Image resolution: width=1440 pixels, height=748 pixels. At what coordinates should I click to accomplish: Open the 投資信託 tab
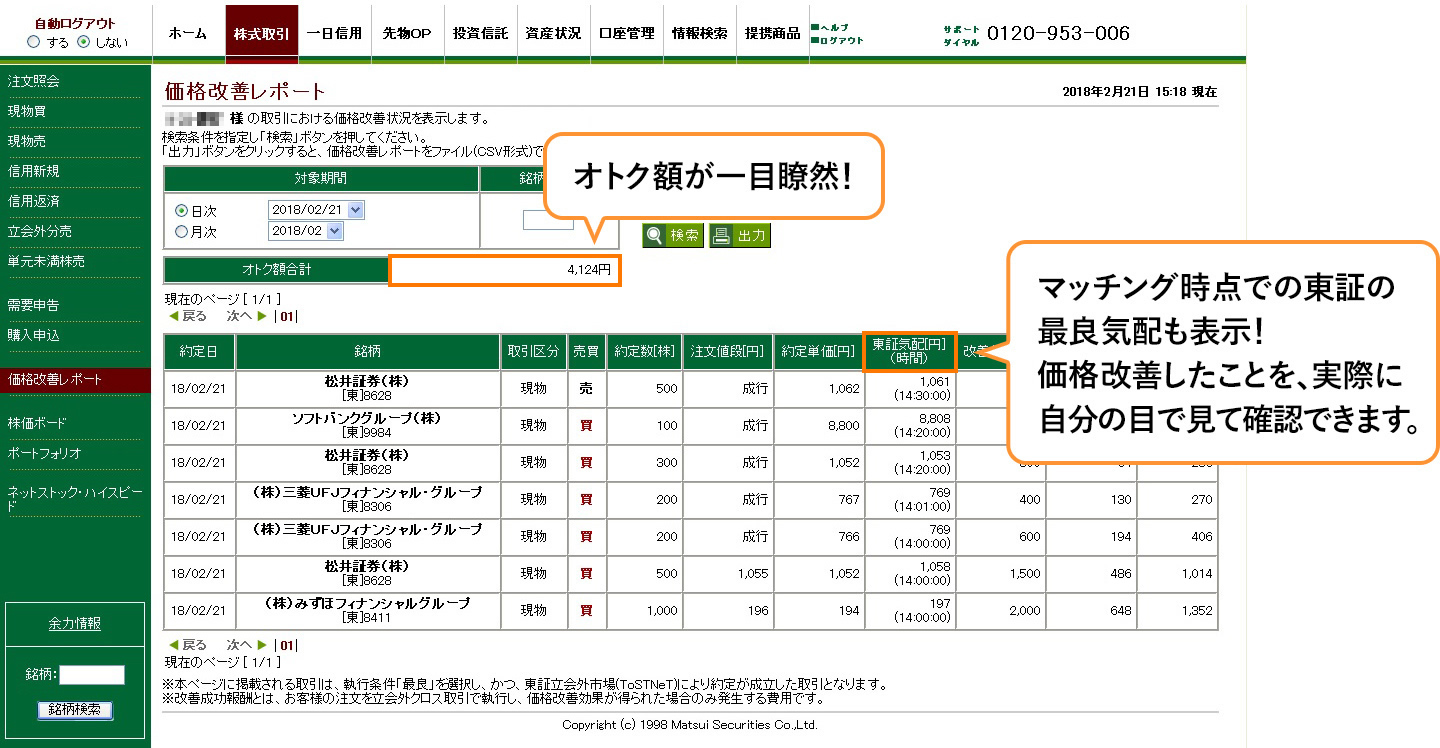pos(480,33)
